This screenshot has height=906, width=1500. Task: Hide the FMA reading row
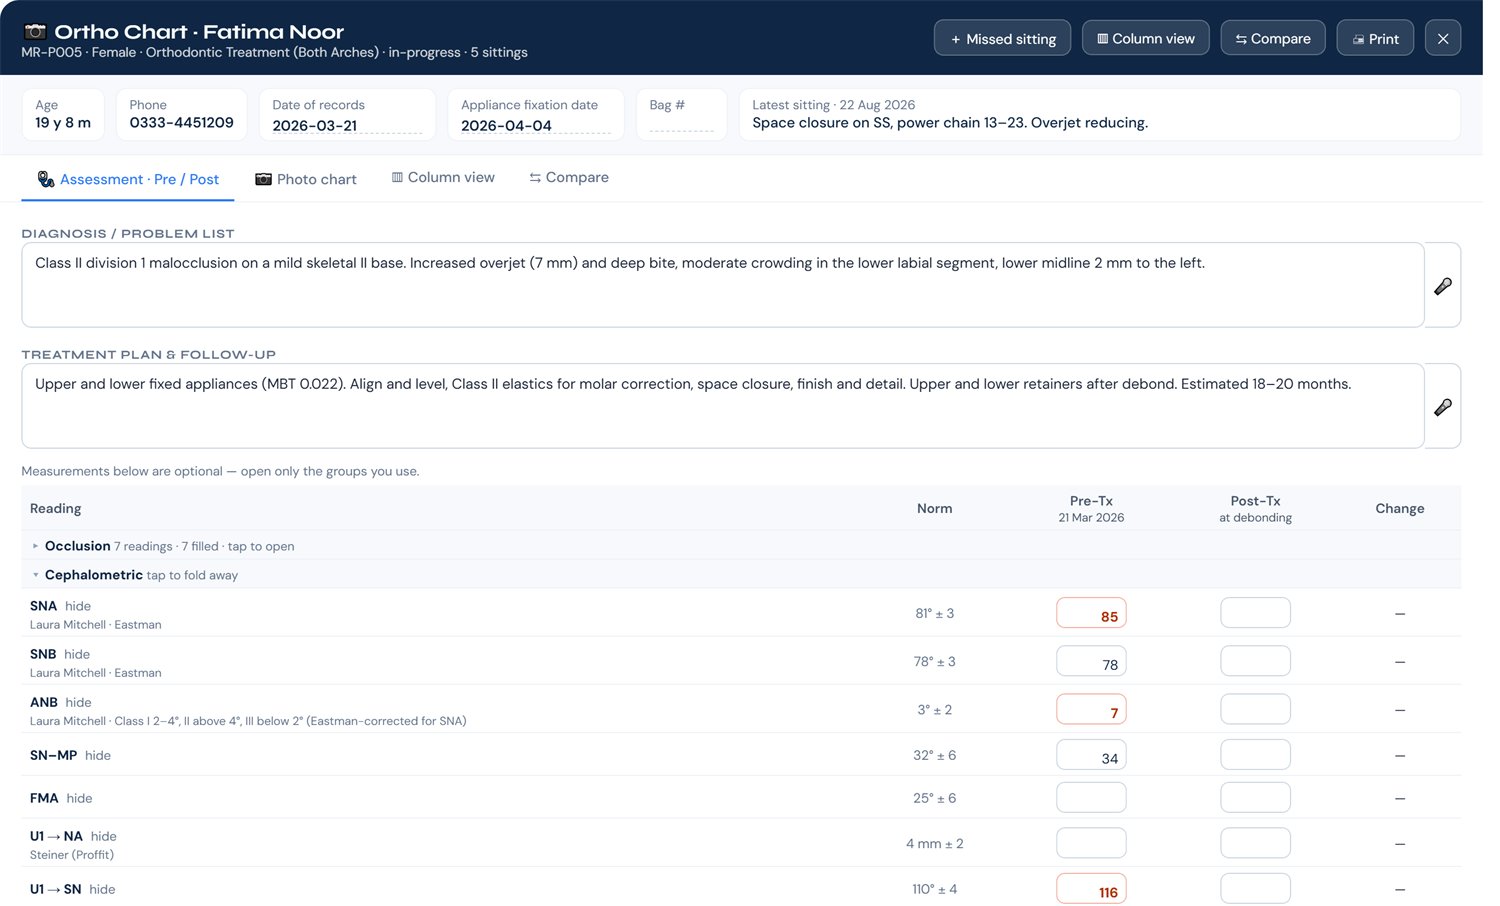[x=79, y=798]
